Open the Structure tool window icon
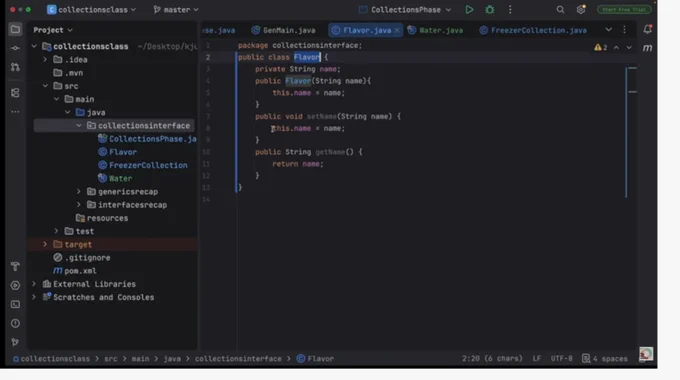 click(15, 93)
